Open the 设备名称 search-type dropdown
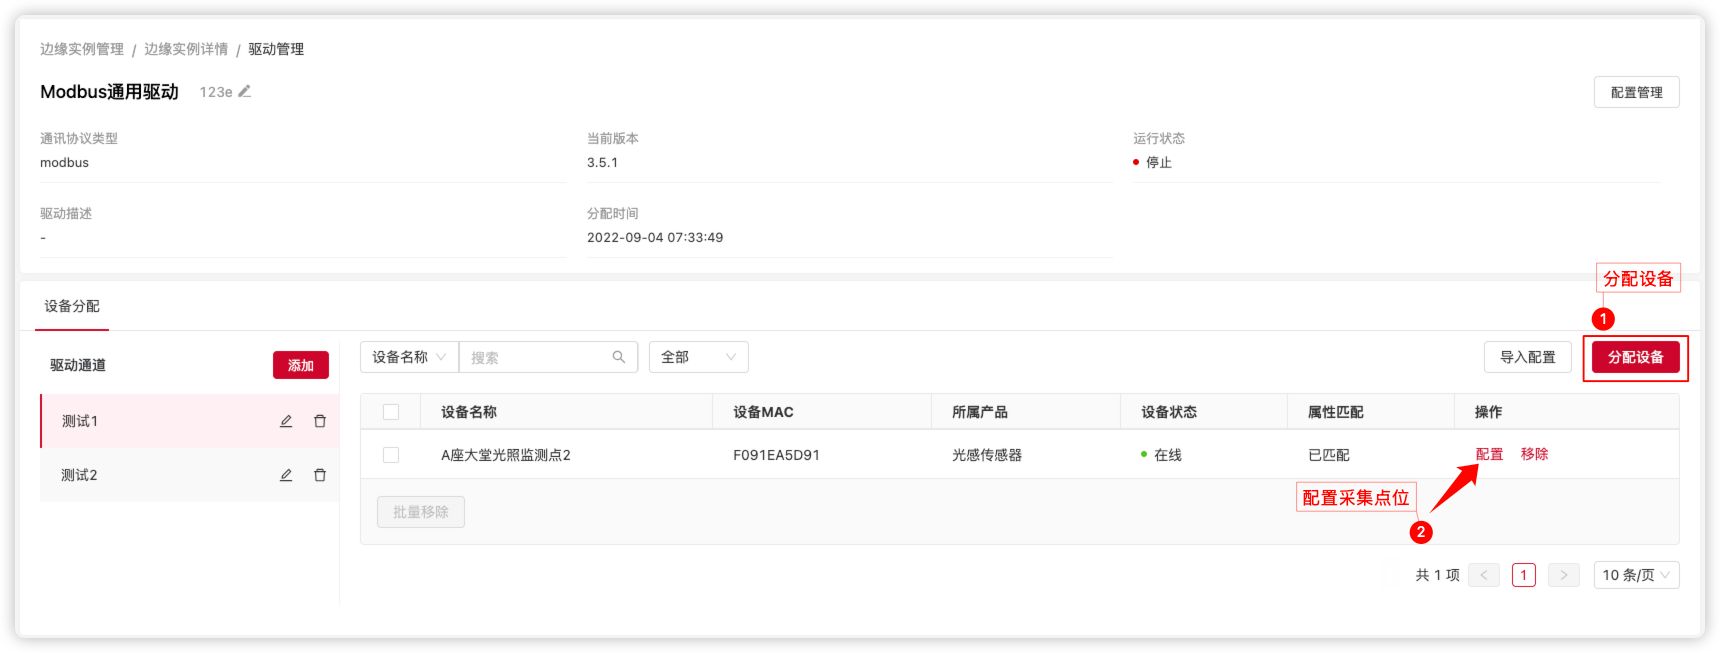Viewport: 1720px width, 653px height. [409, 357]
